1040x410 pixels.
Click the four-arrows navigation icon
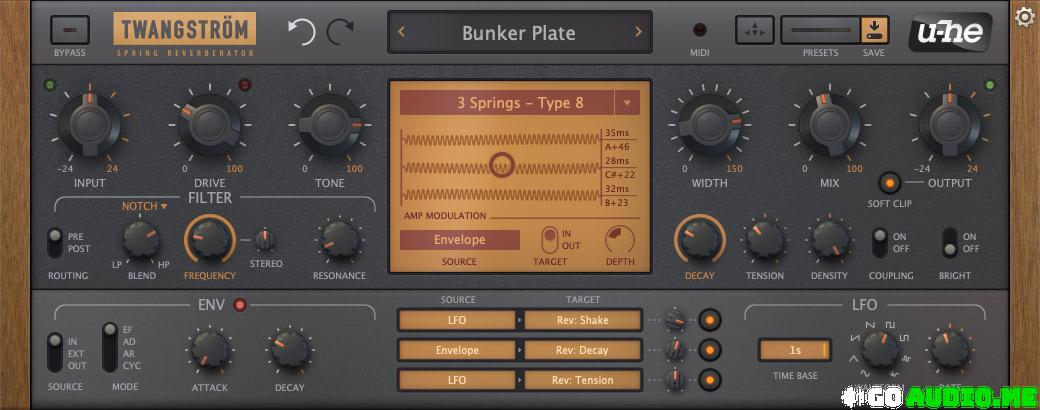tap(755, 30)
